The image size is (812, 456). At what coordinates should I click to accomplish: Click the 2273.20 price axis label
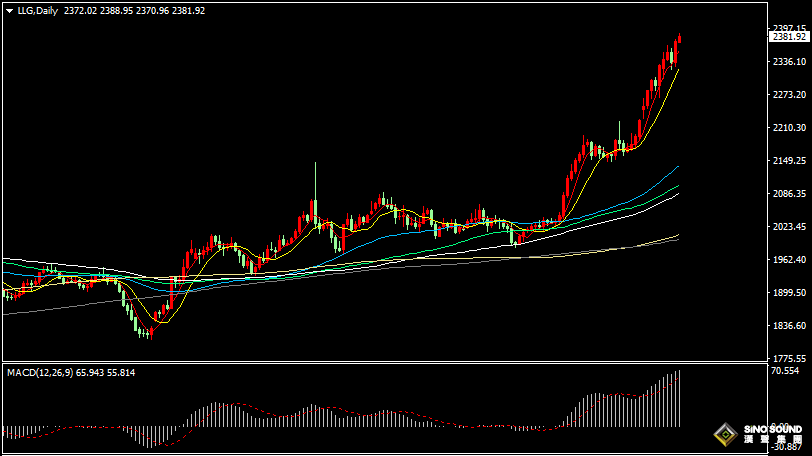tap(788, 95)
